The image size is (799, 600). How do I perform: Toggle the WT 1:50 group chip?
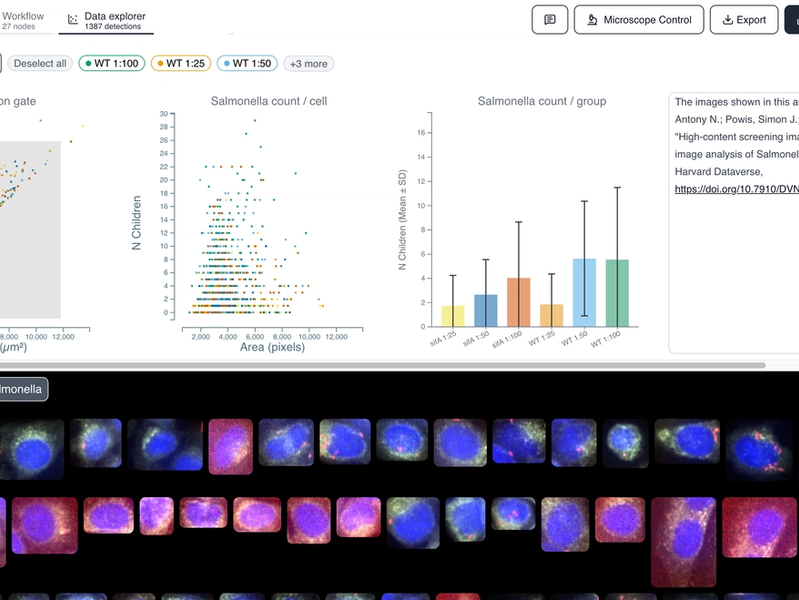pos(247,63)
